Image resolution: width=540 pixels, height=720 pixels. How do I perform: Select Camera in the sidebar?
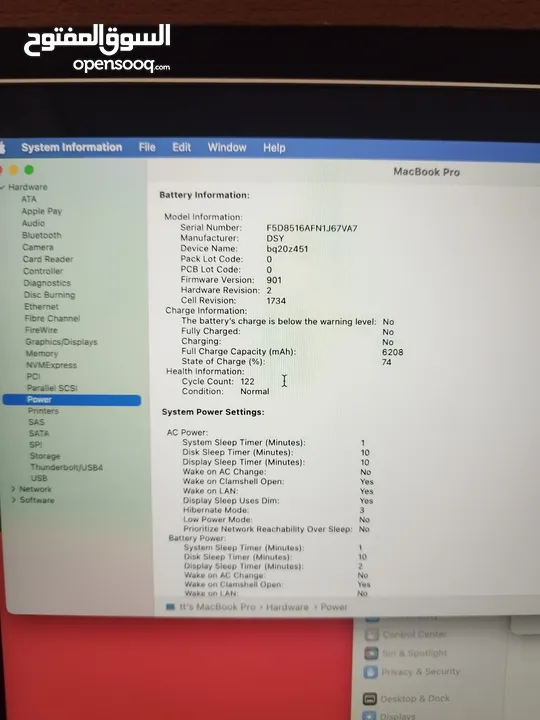point(38,247)
